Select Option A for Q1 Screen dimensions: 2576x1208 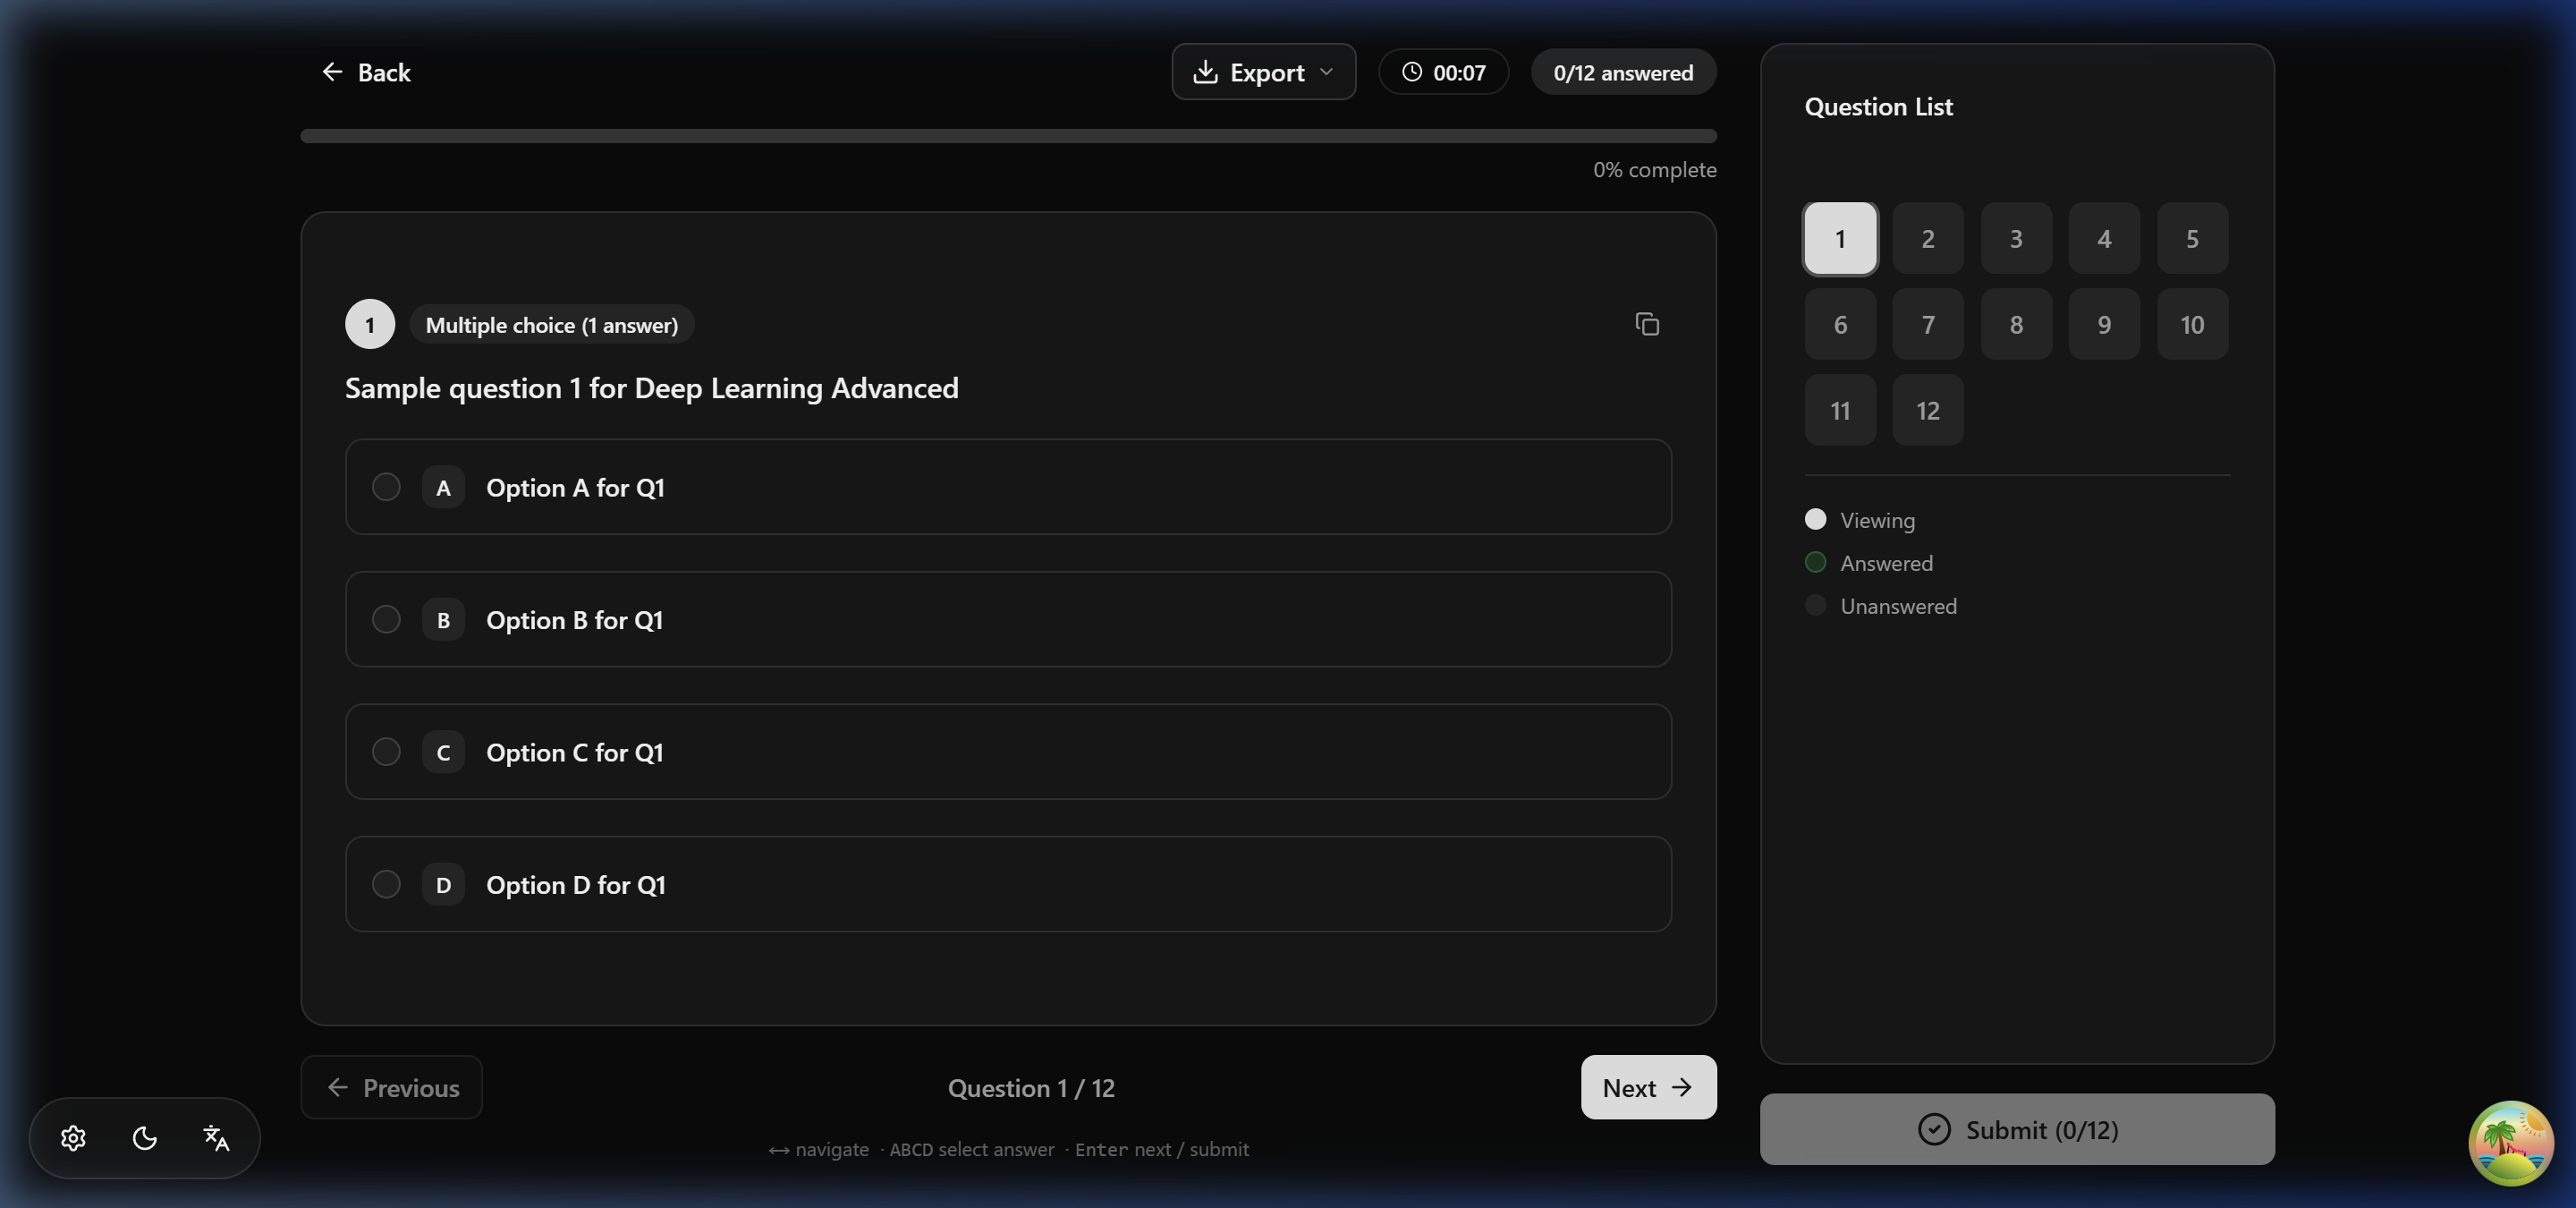(1008, 487)
